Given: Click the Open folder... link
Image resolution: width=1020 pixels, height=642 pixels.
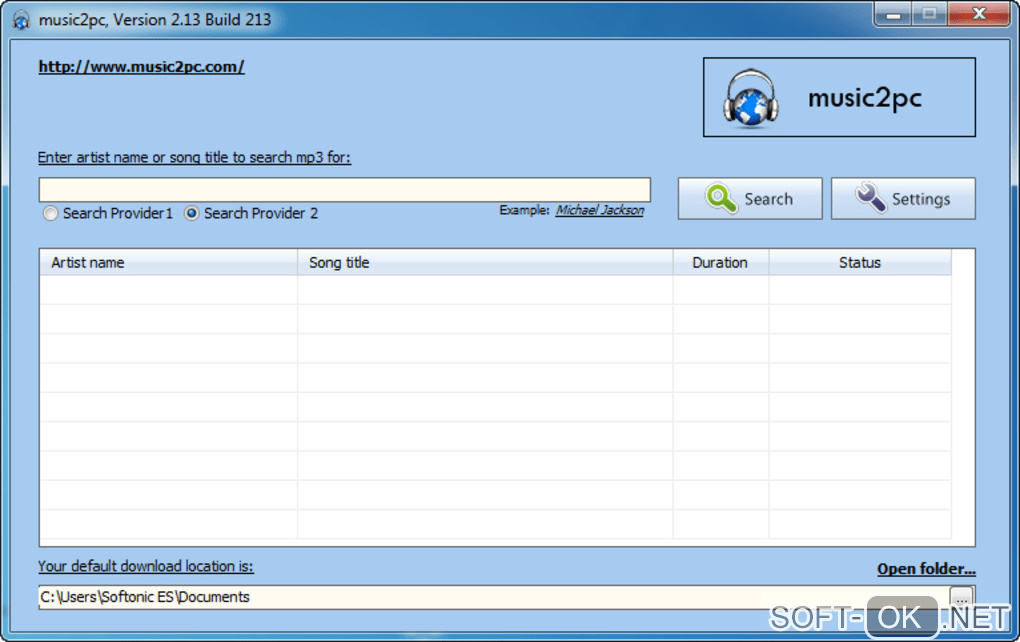Looking at the screenshot, I should click(926, 569).
